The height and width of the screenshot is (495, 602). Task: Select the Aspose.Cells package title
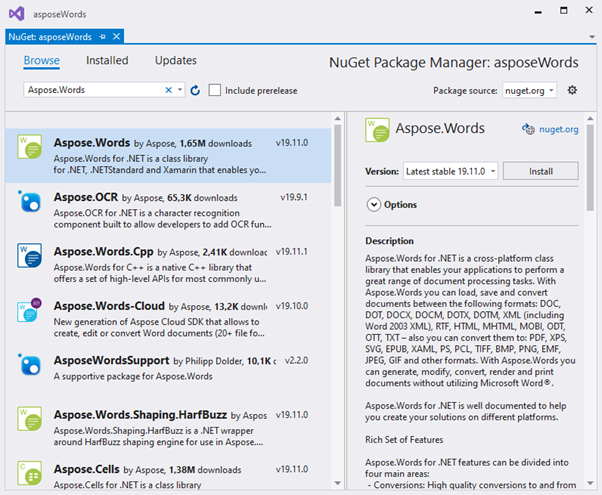click(x=87, y=469)
